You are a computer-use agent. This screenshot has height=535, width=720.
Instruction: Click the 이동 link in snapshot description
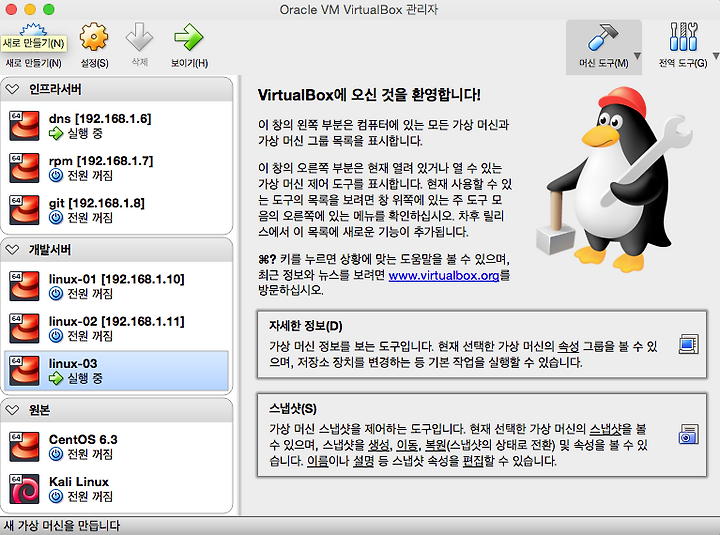407,445
